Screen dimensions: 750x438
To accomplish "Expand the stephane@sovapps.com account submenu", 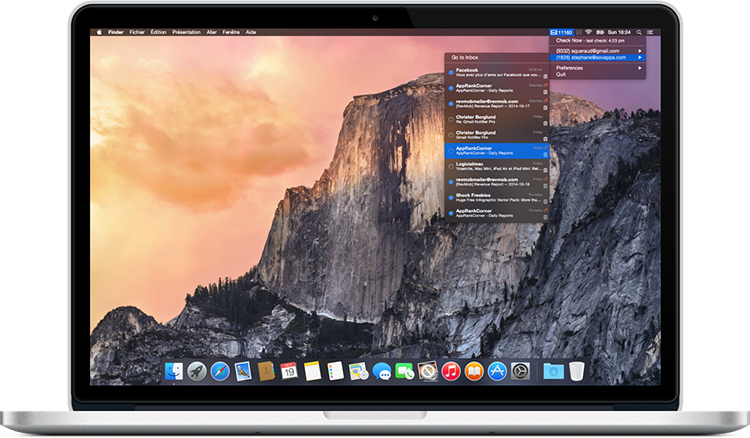I will click(x=640, y=57).
